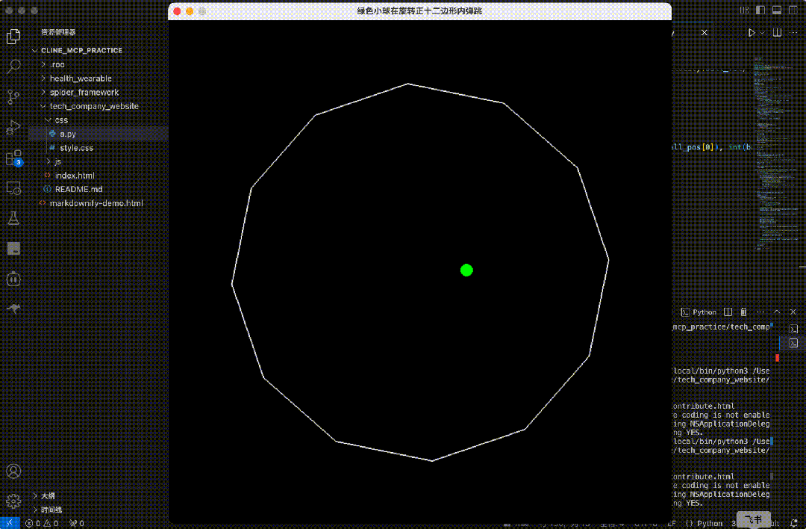Open the Explorer view in activity bar
The width and height of the screenshot is (807, 529).
[x=14, y=37]
